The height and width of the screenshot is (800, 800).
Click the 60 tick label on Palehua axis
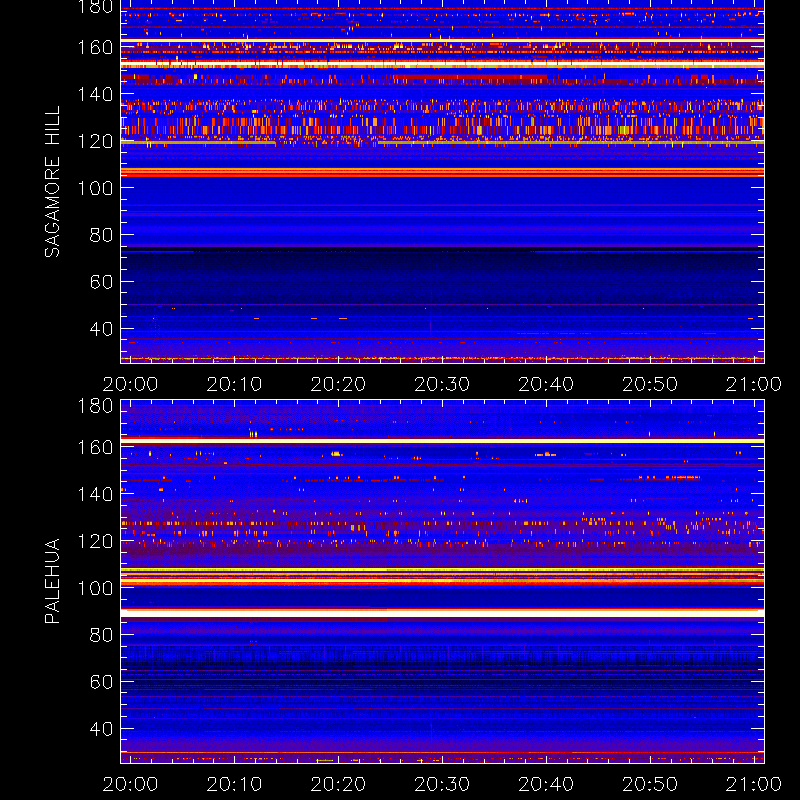pyautogui.click(x=101, y=682)
